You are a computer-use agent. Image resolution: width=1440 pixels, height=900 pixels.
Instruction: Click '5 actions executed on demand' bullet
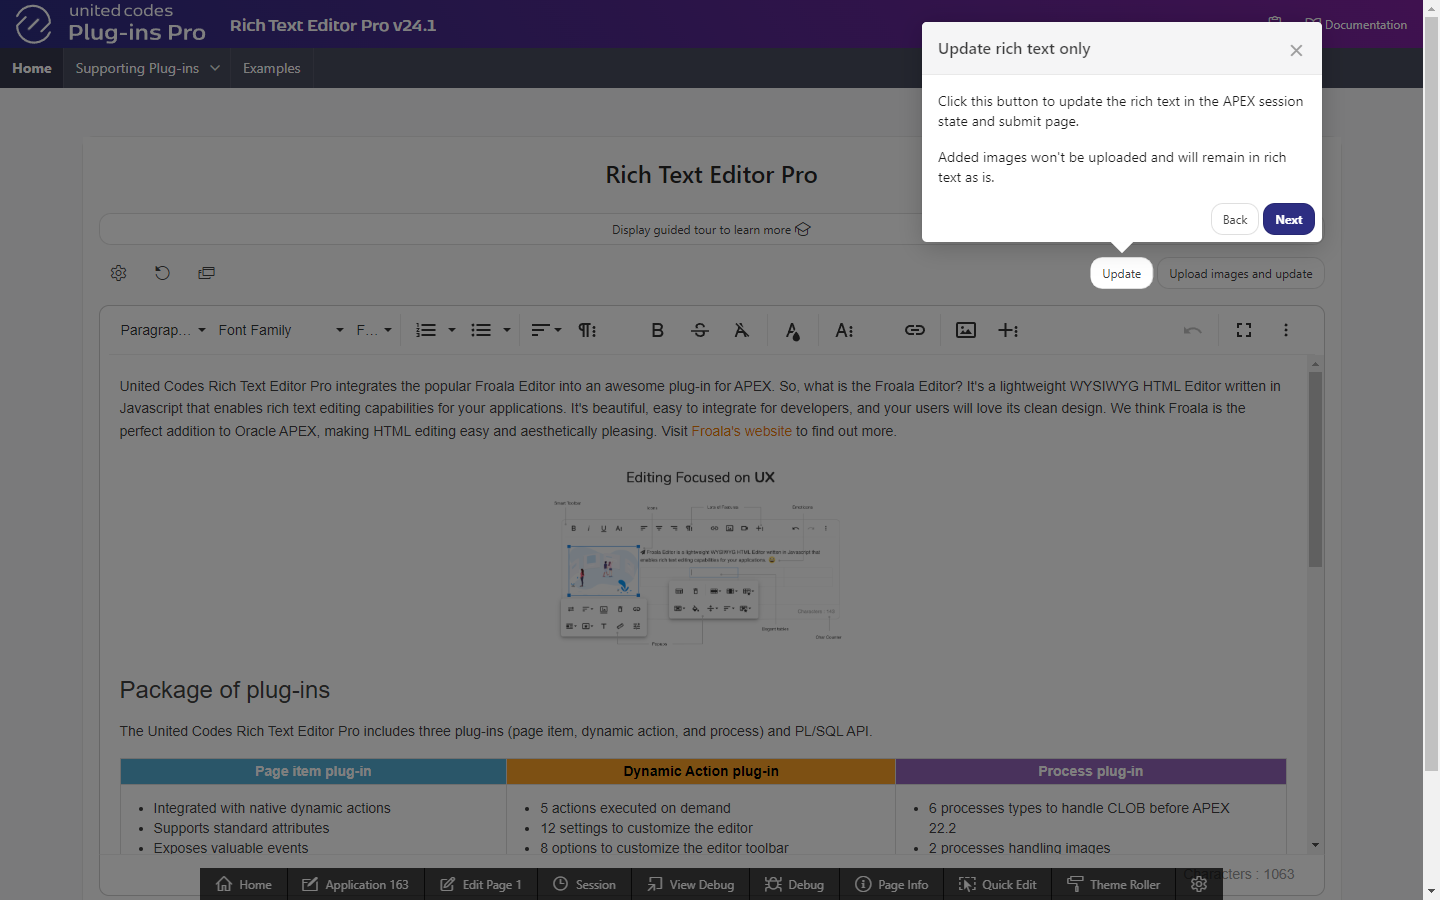coord(635,808)
